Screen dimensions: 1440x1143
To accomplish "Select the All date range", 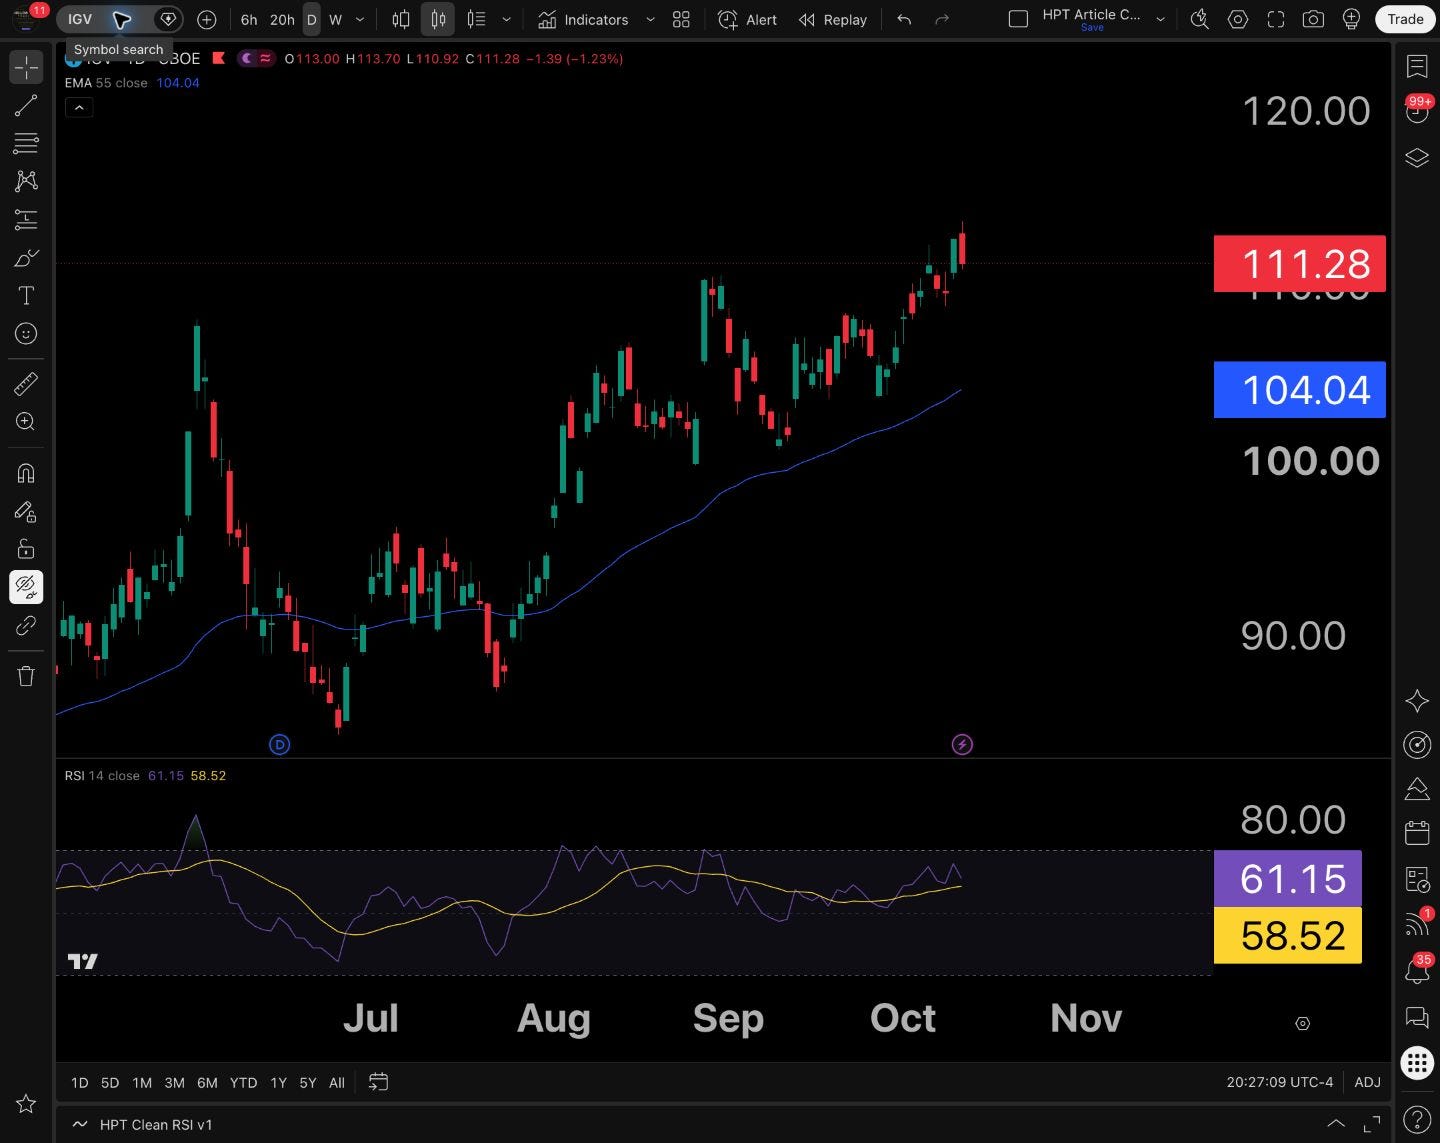I will [337, 1082].
